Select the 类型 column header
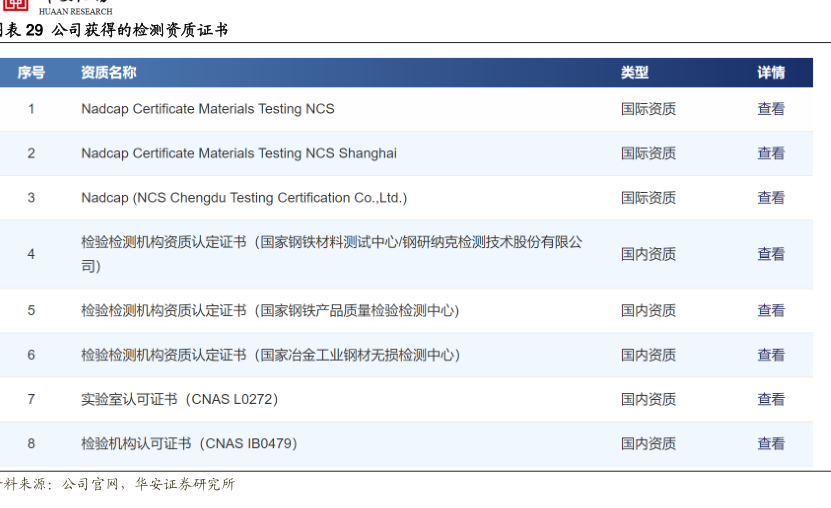The width and height of the screenshot is (831, 508). (634, 72)
